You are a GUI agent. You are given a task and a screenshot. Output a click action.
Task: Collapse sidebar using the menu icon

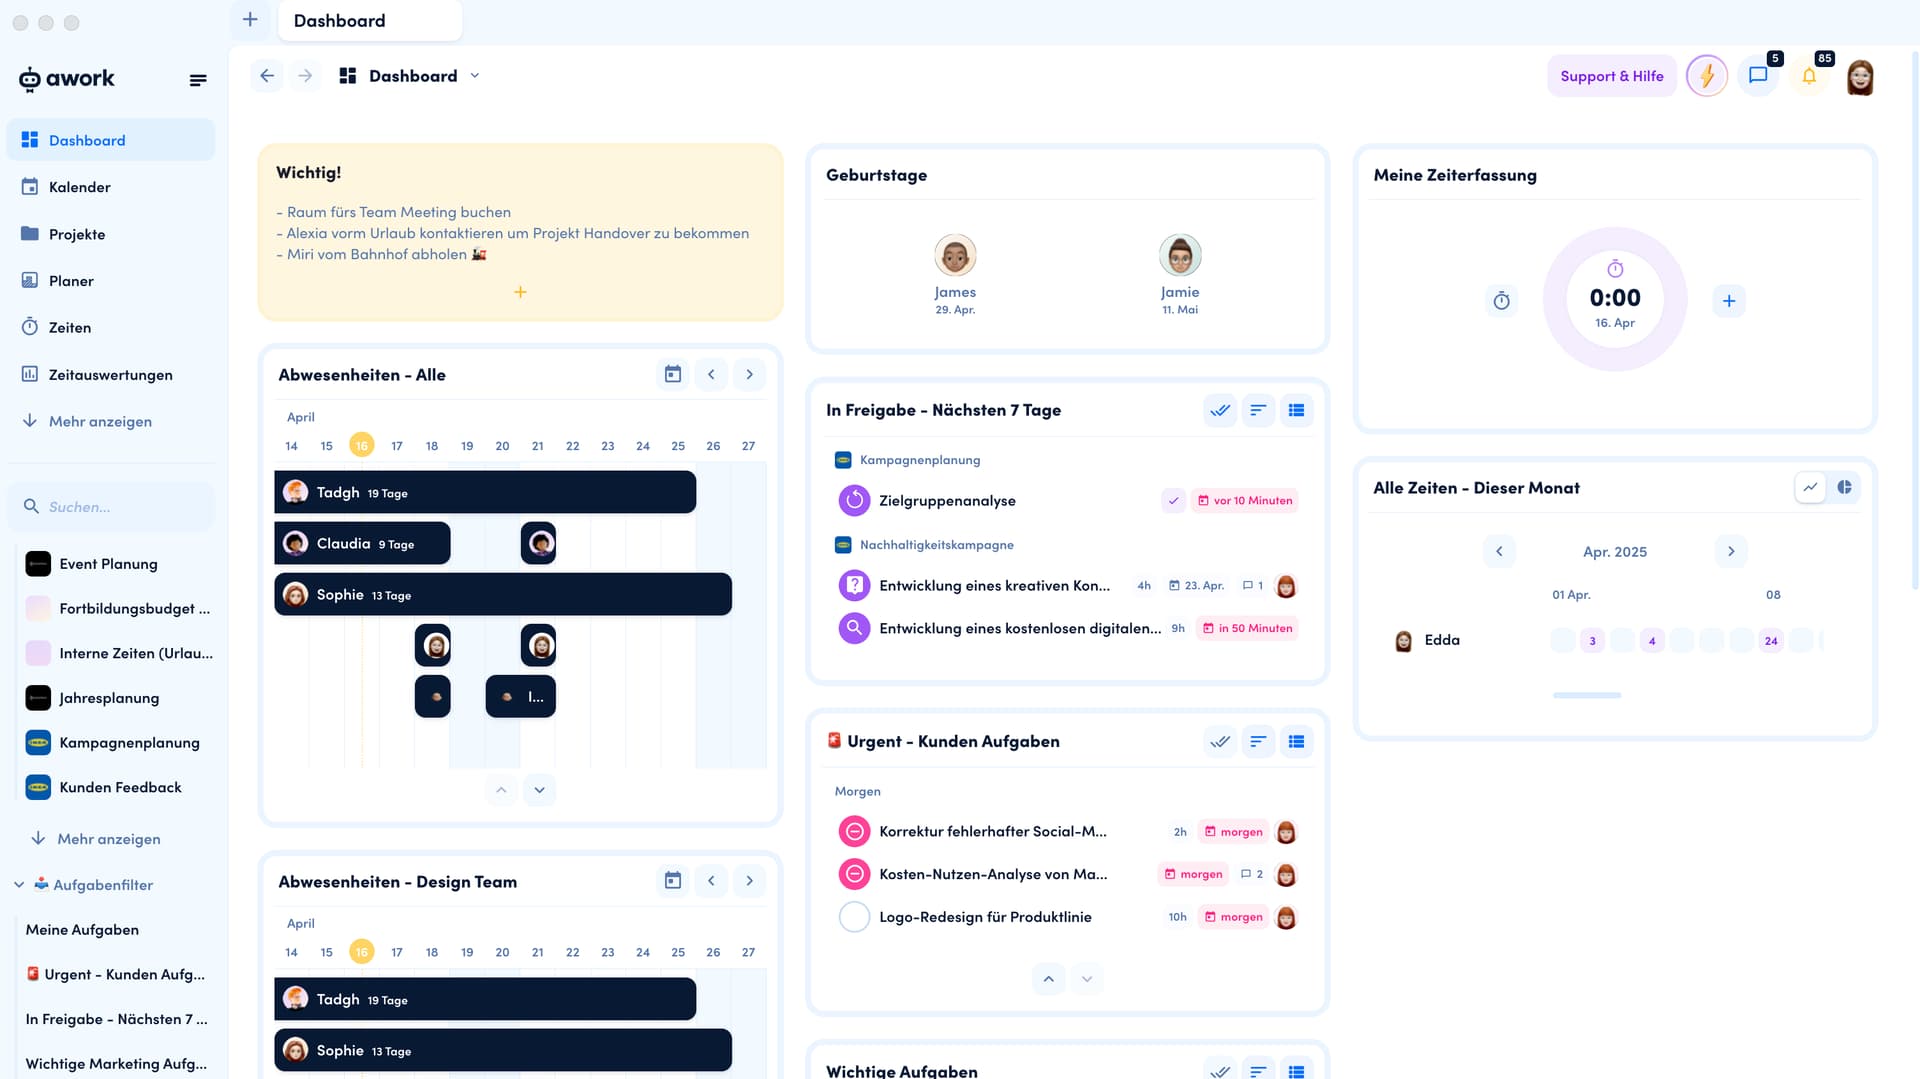tap(198, 80)
